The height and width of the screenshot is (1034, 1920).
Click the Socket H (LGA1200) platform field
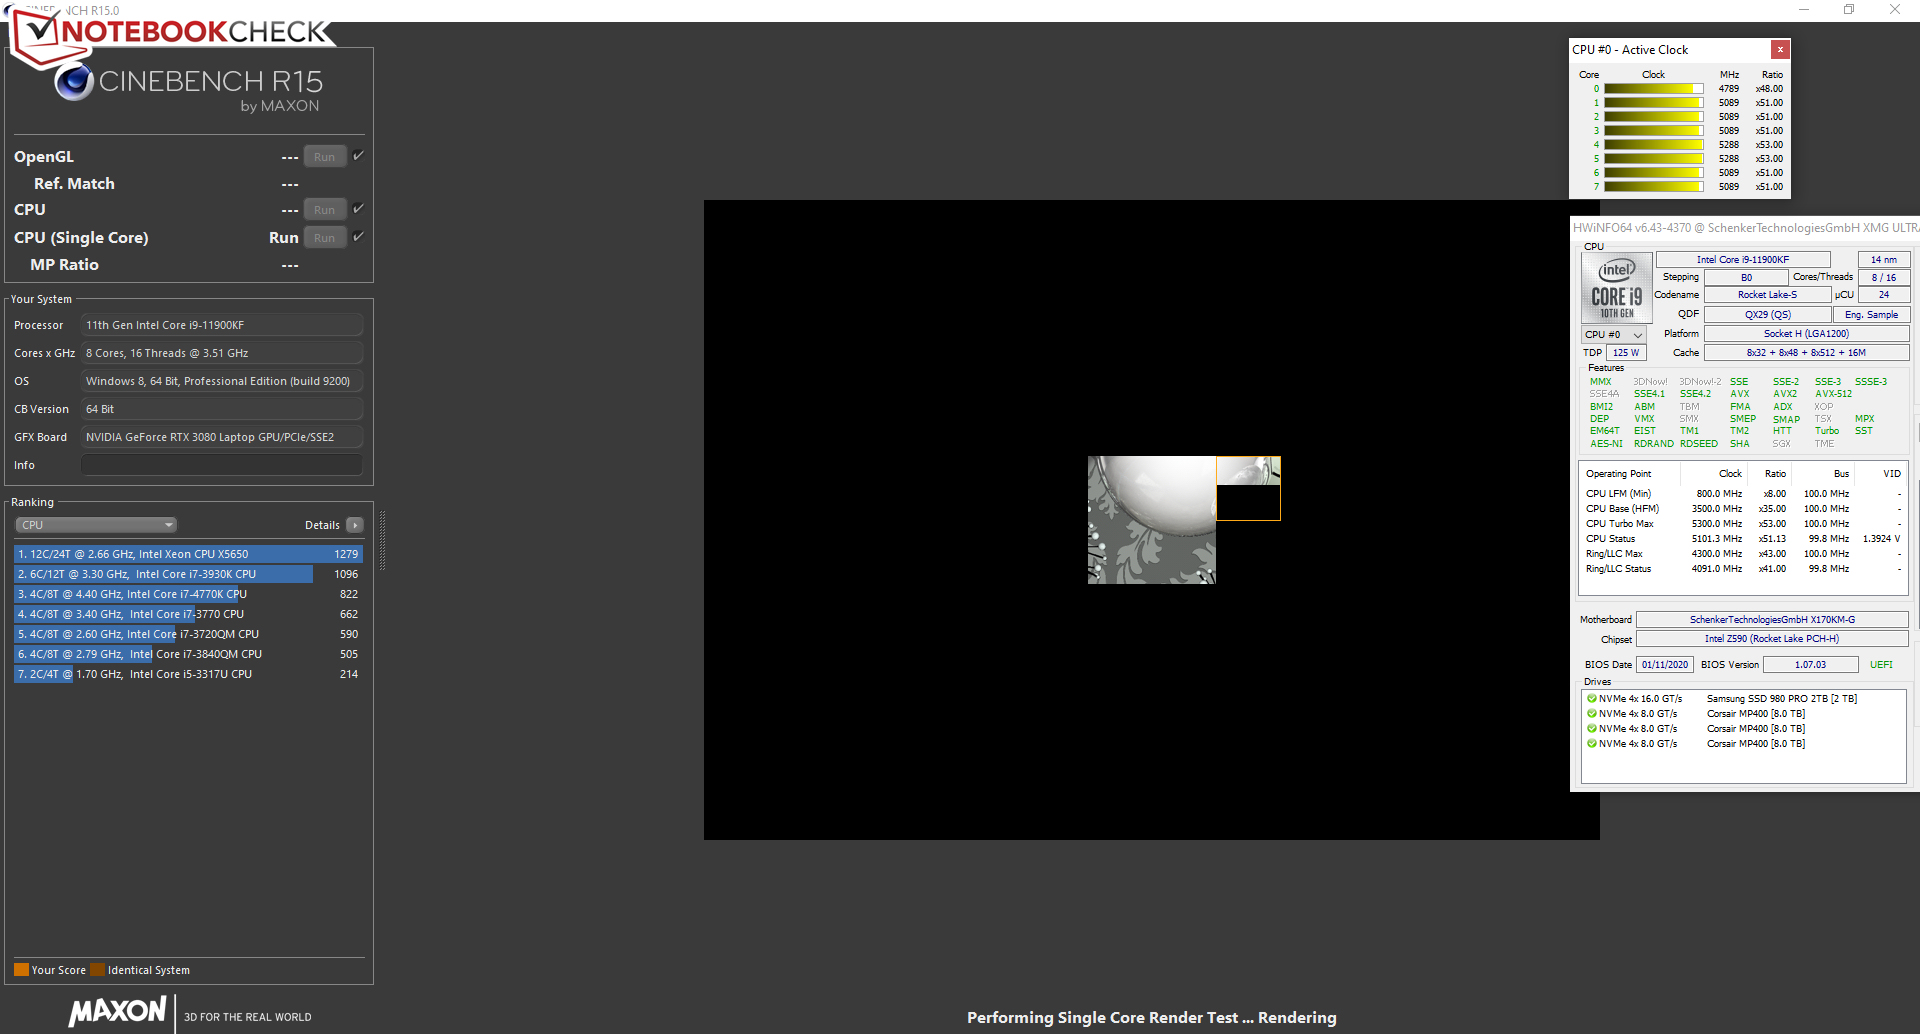click(1806, 334)
